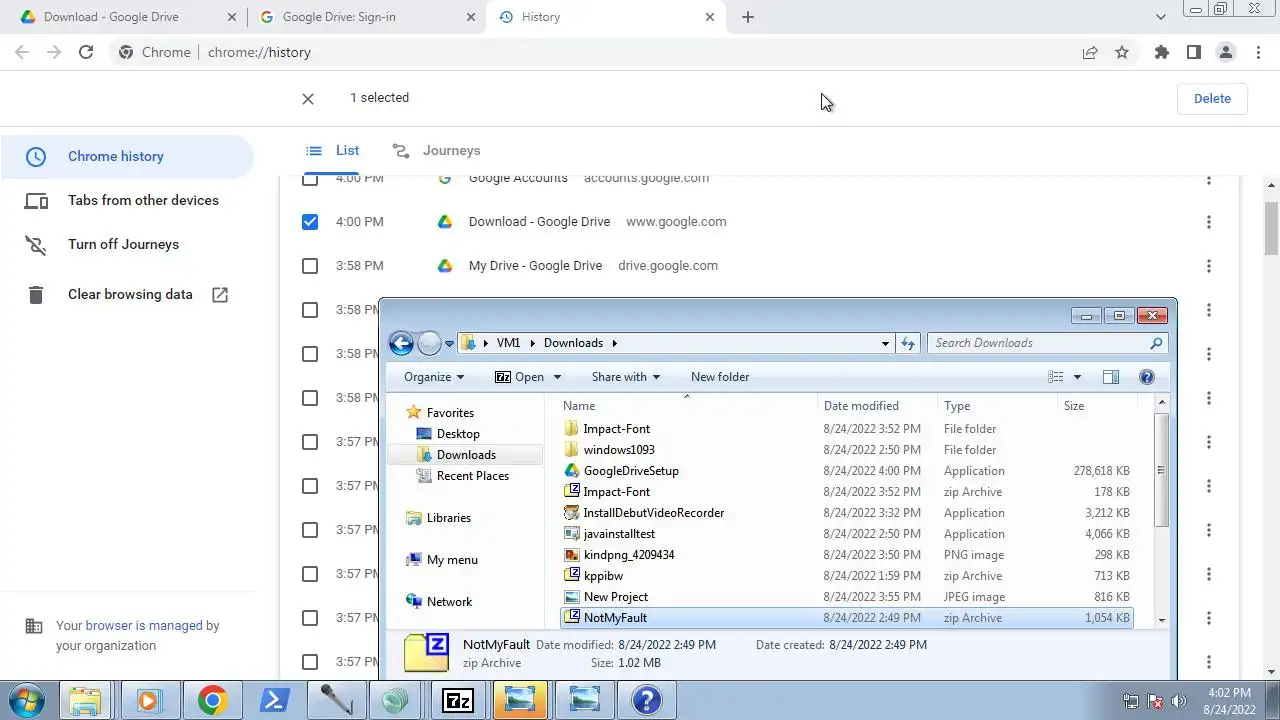Expand the VM1 breadcrumb arrow
The image size is (1280, 720).
tap(532, 343)
